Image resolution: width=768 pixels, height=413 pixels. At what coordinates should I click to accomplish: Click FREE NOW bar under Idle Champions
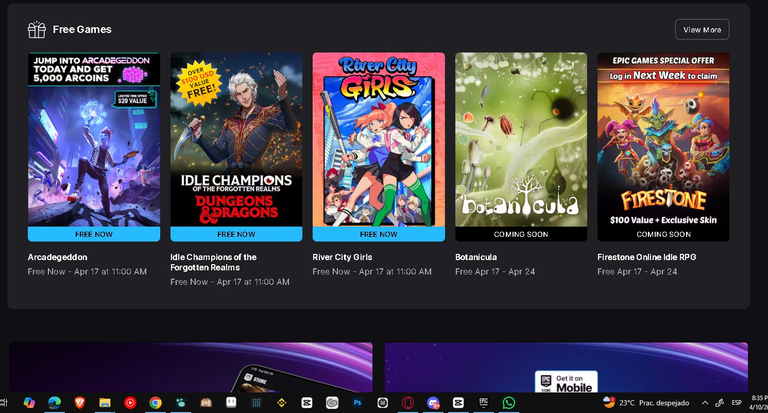coord(236,234)
